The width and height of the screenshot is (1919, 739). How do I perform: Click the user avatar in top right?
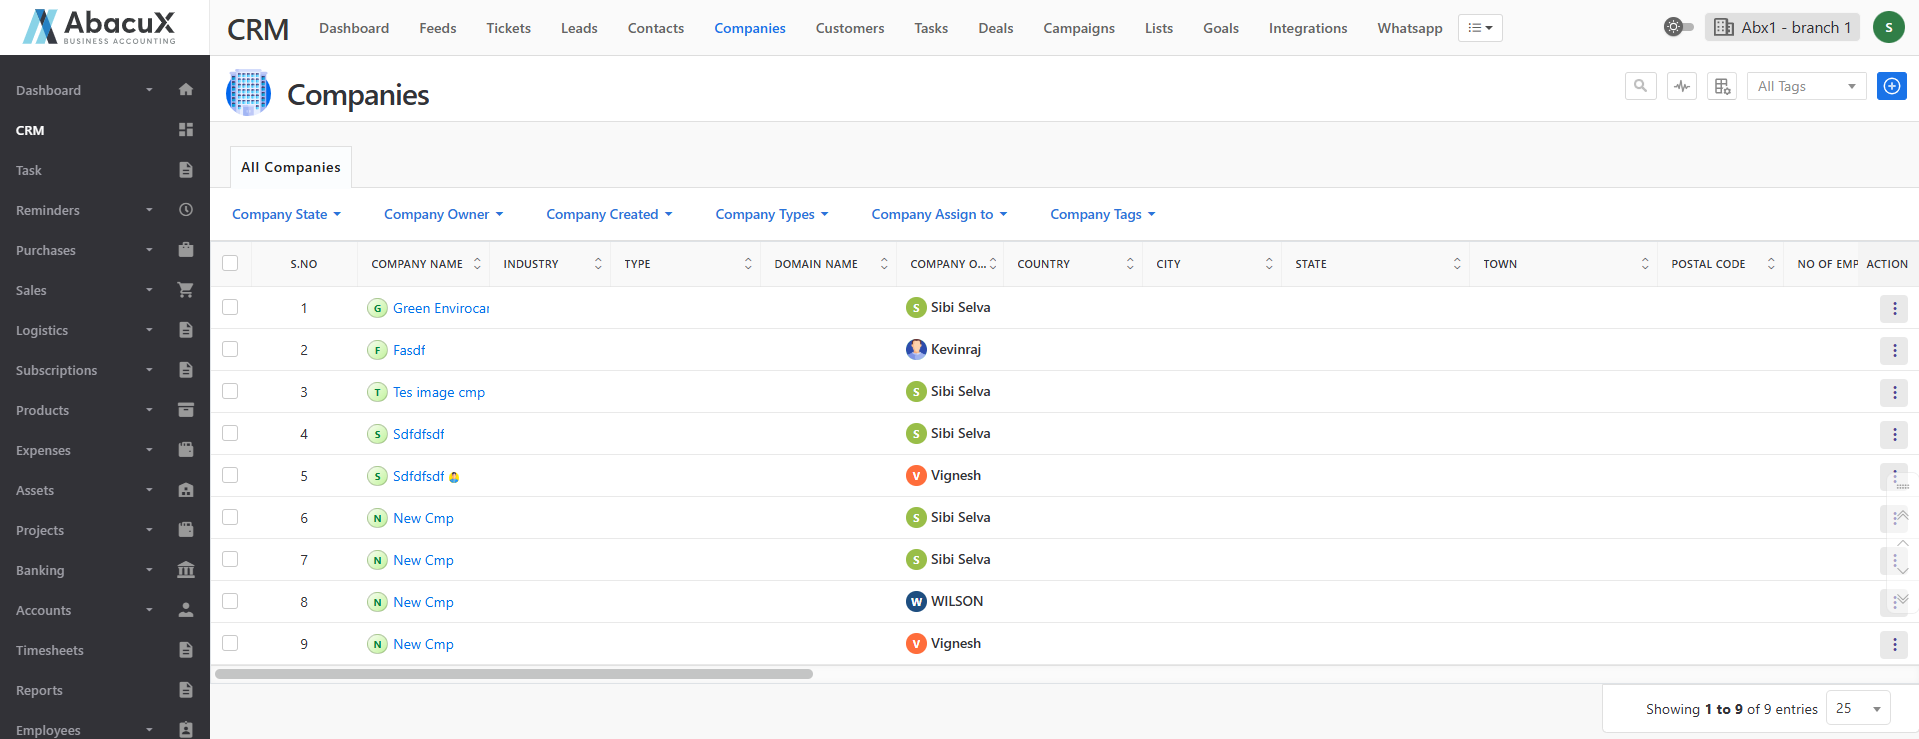point(1888,27)
